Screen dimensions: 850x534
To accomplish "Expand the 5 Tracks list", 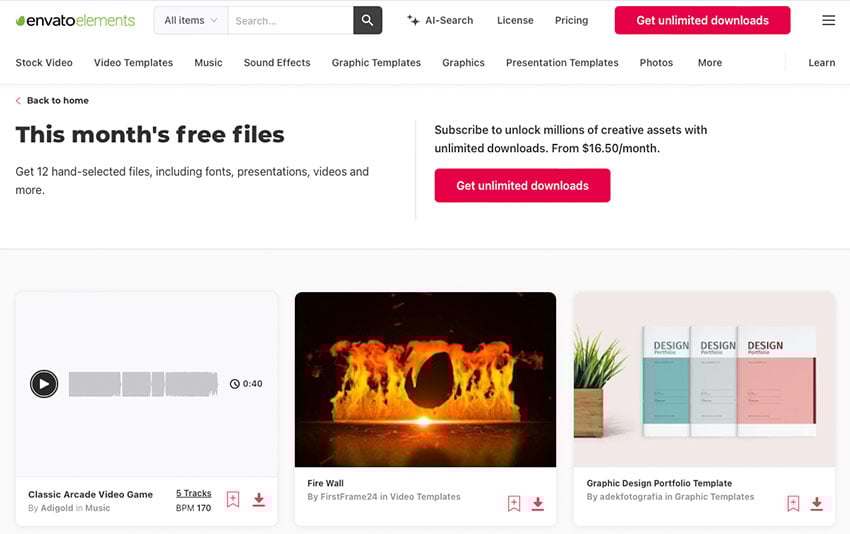I will coord(193,493).
